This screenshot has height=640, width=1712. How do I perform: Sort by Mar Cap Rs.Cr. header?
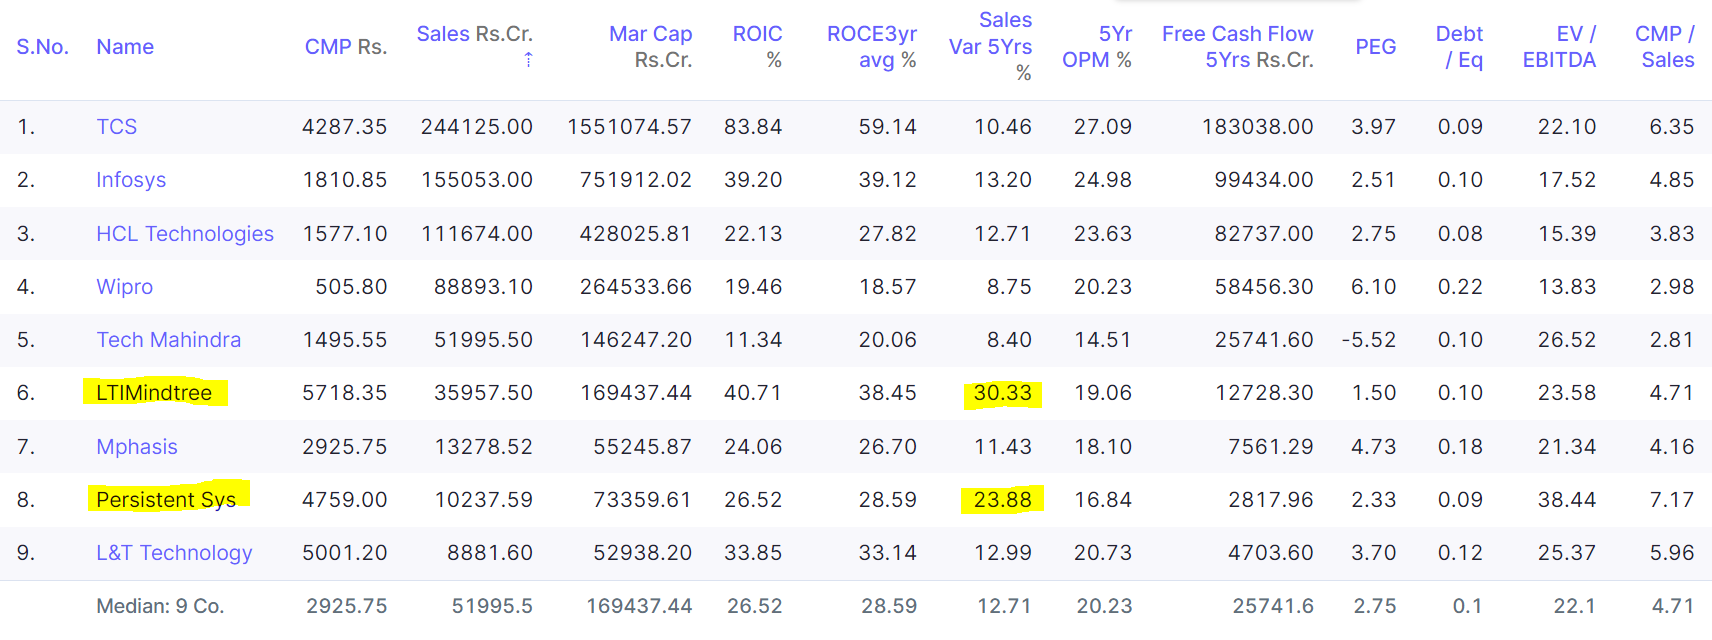click(x=650, y=47)
